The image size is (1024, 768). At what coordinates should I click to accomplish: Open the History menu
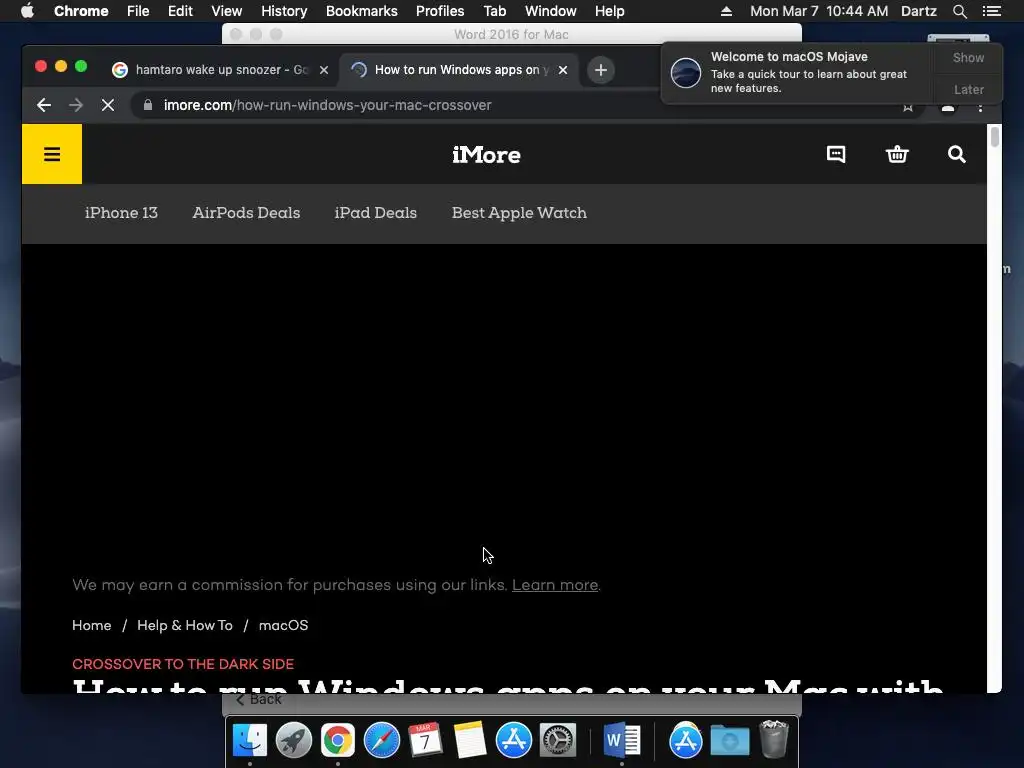284,11
